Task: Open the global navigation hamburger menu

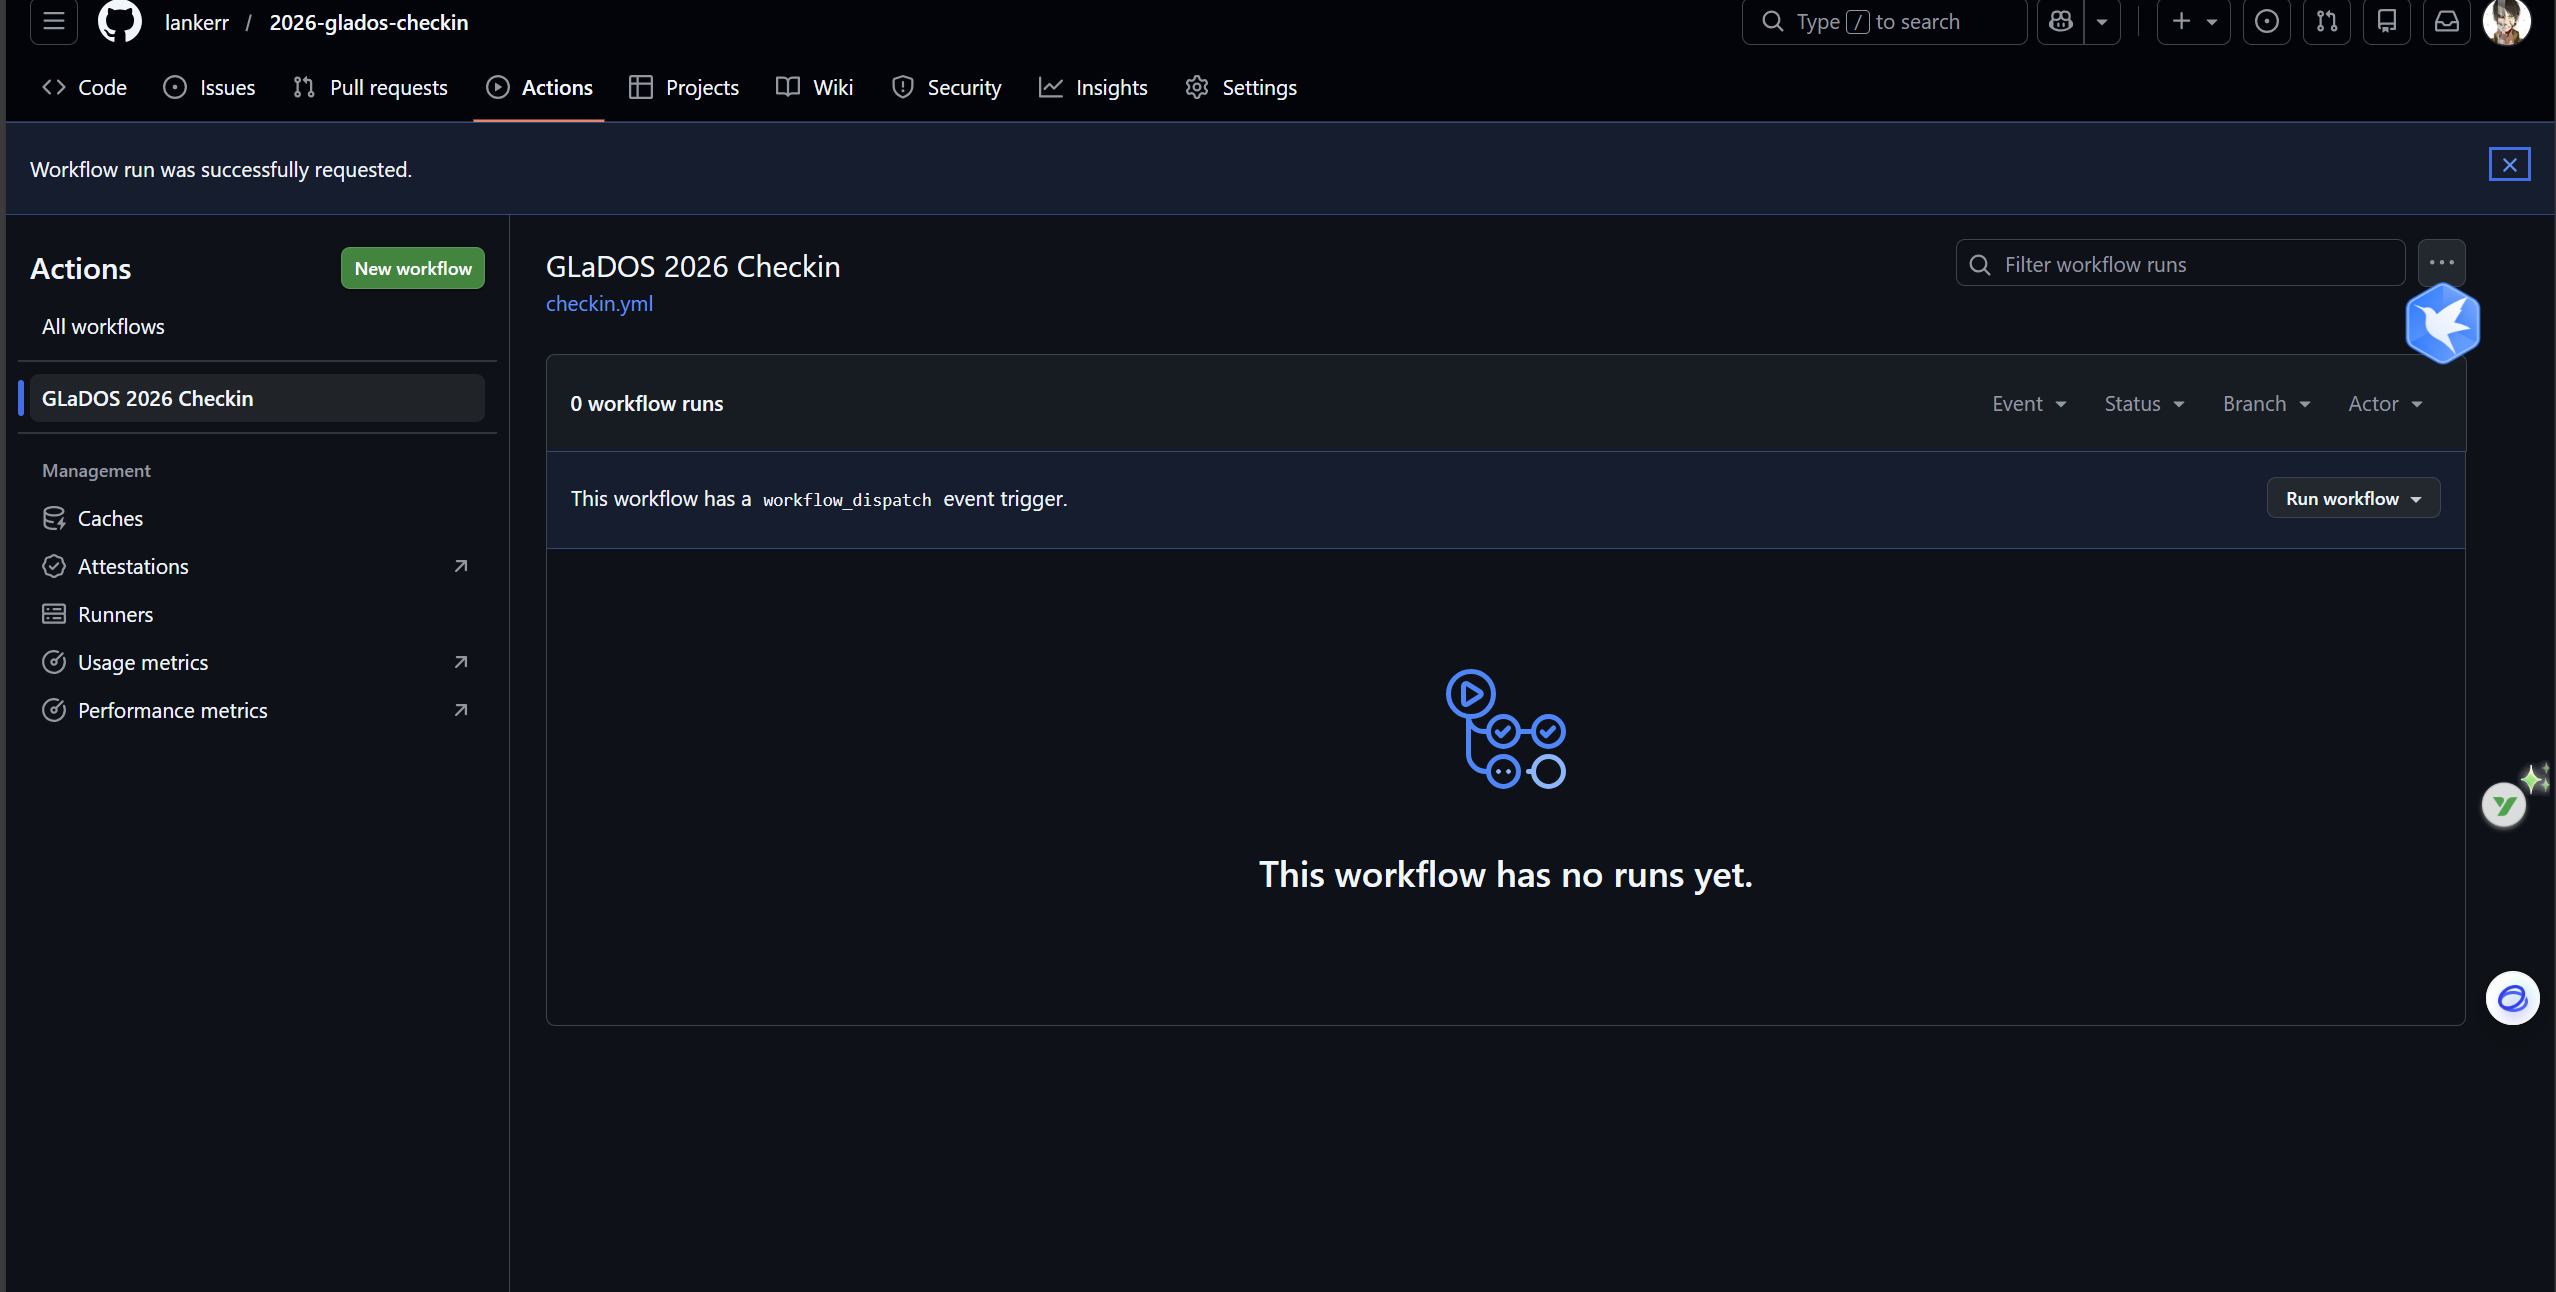Action: [54, 21]
